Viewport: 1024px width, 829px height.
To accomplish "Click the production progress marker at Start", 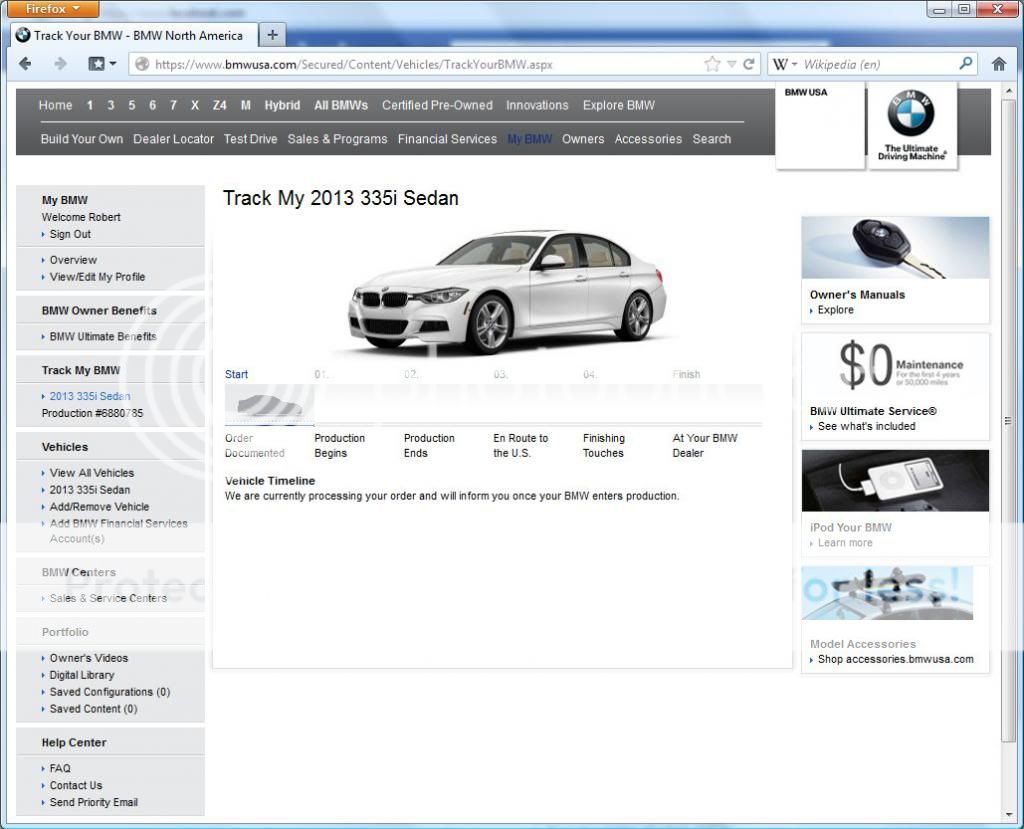I will 236,374.
